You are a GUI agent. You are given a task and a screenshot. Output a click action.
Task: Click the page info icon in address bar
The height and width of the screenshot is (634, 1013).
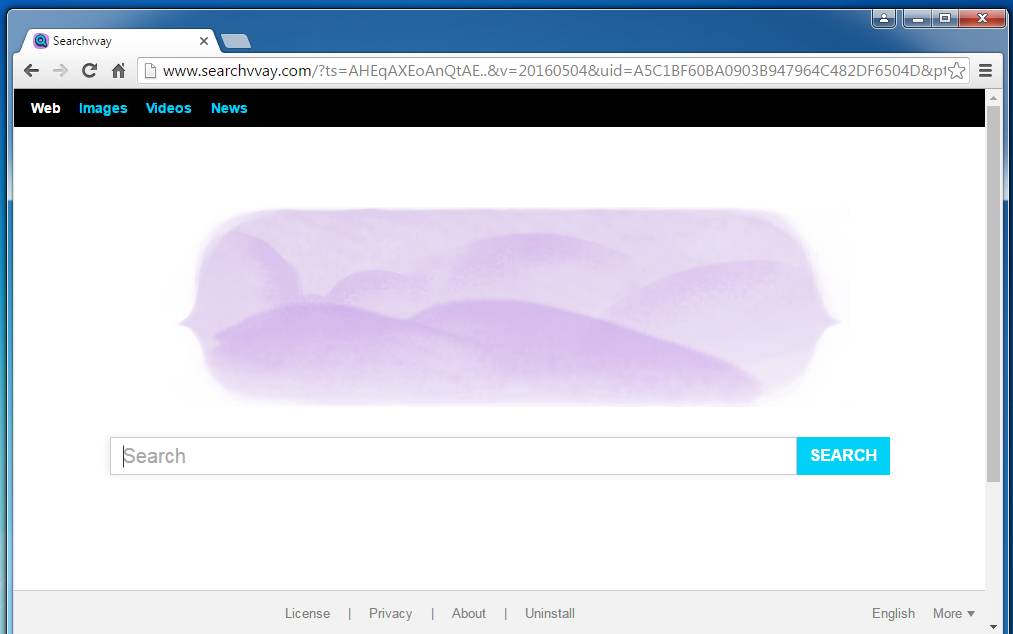pyautogui.click(x=150, y=70)
